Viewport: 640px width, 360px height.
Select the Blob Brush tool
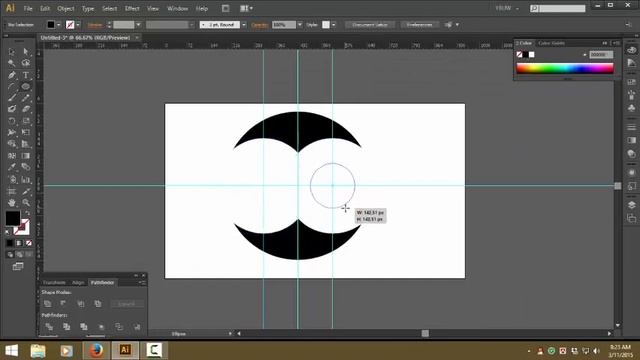[x=11, y=109]
